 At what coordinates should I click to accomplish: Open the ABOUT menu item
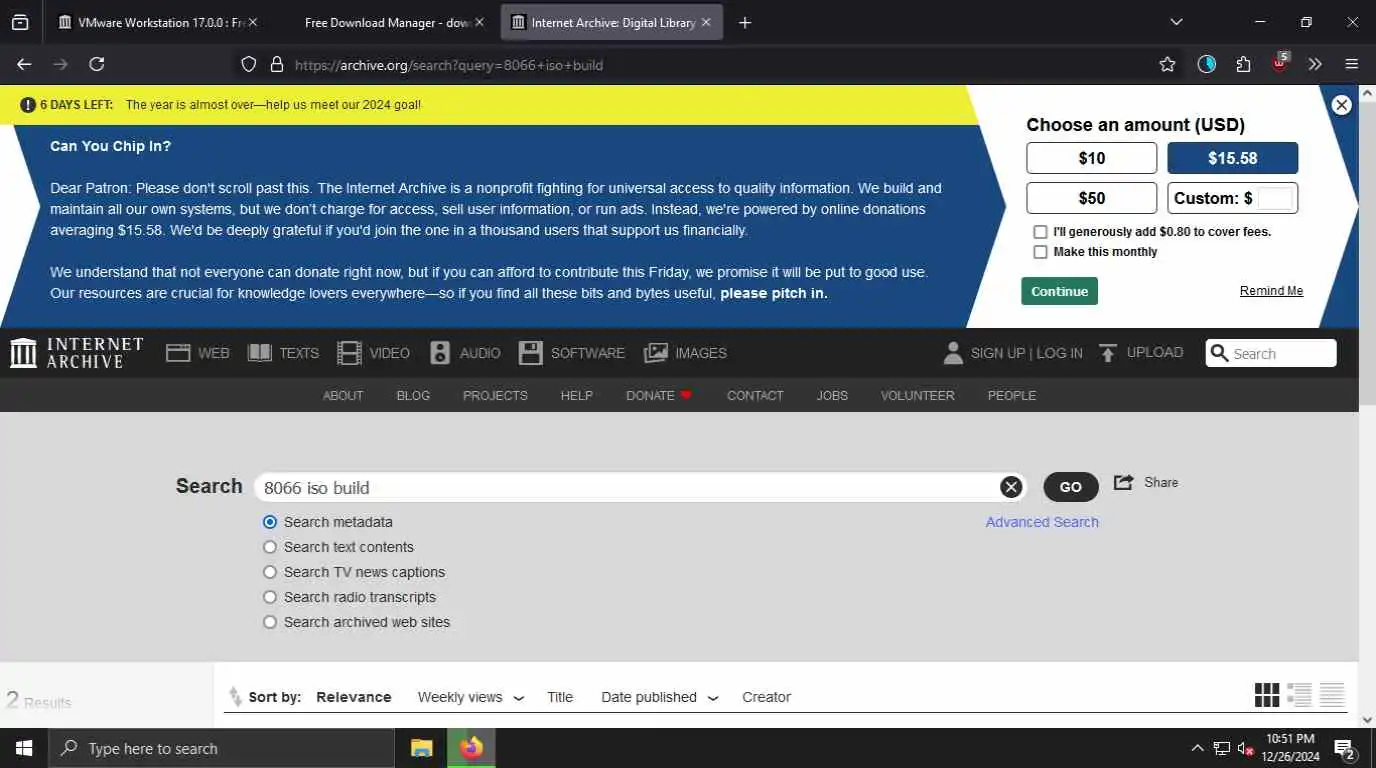coord(343,395)
